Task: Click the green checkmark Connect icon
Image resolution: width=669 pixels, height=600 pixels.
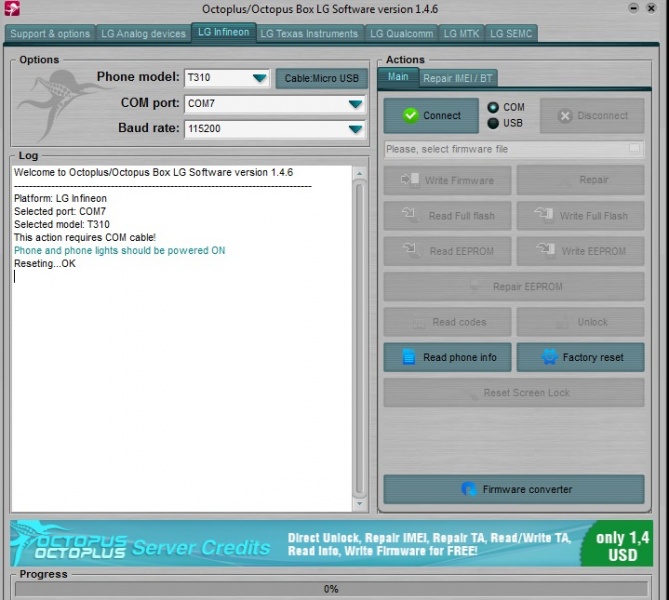Action: (x=410, y=115)
